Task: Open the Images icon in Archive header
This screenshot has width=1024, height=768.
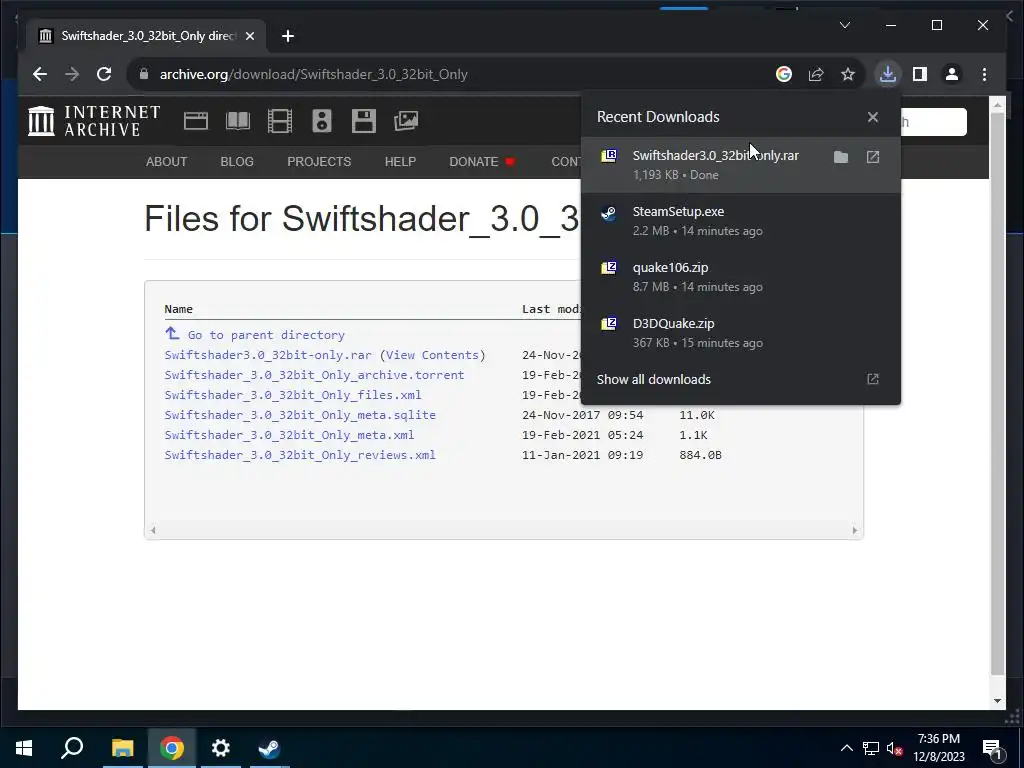Action: tap(406, 121)
